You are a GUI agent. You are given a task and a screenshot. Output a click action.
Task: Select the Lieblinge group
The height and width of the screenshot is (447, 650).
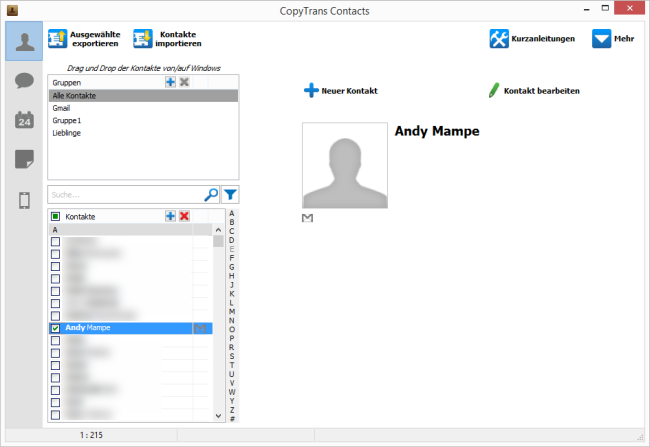143,133
